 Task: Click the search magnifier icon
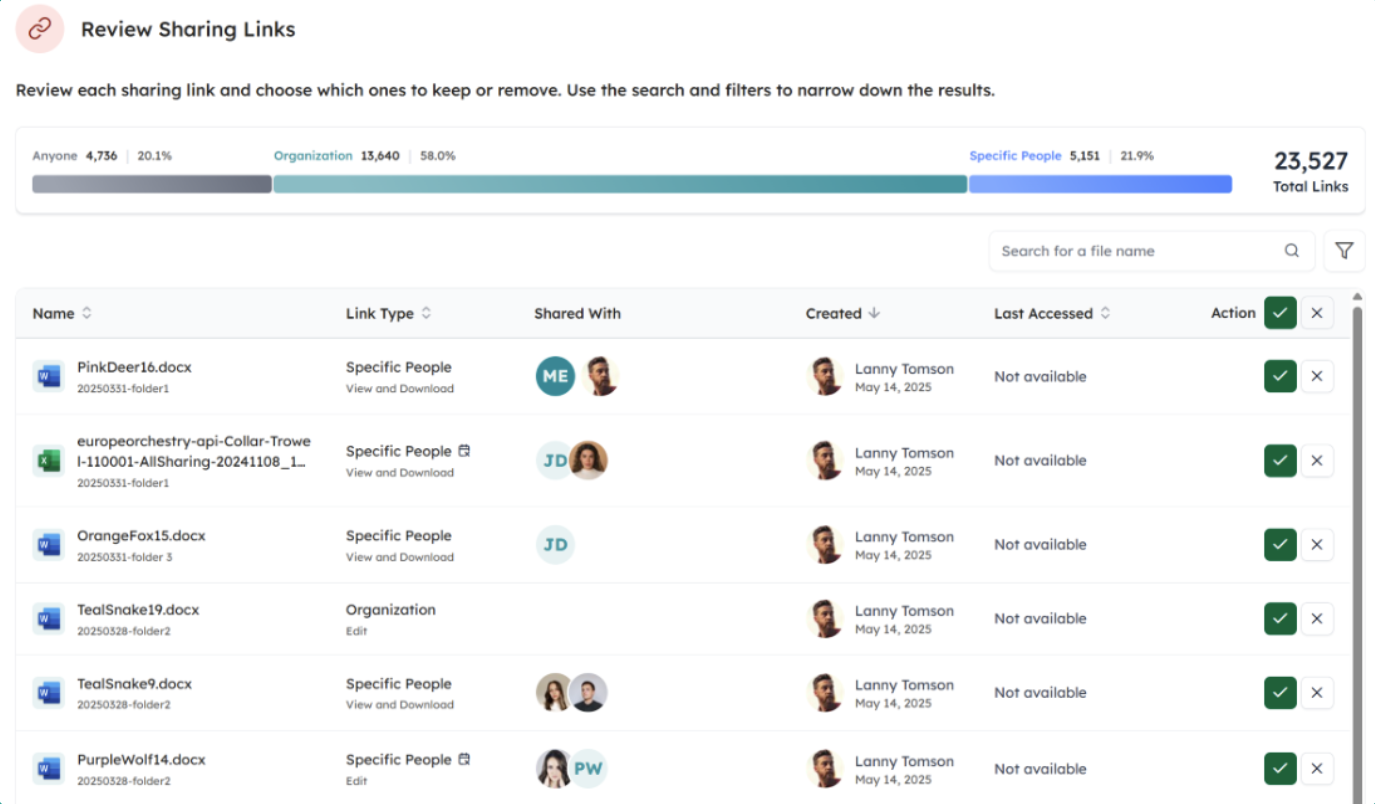click(1292, 251)
